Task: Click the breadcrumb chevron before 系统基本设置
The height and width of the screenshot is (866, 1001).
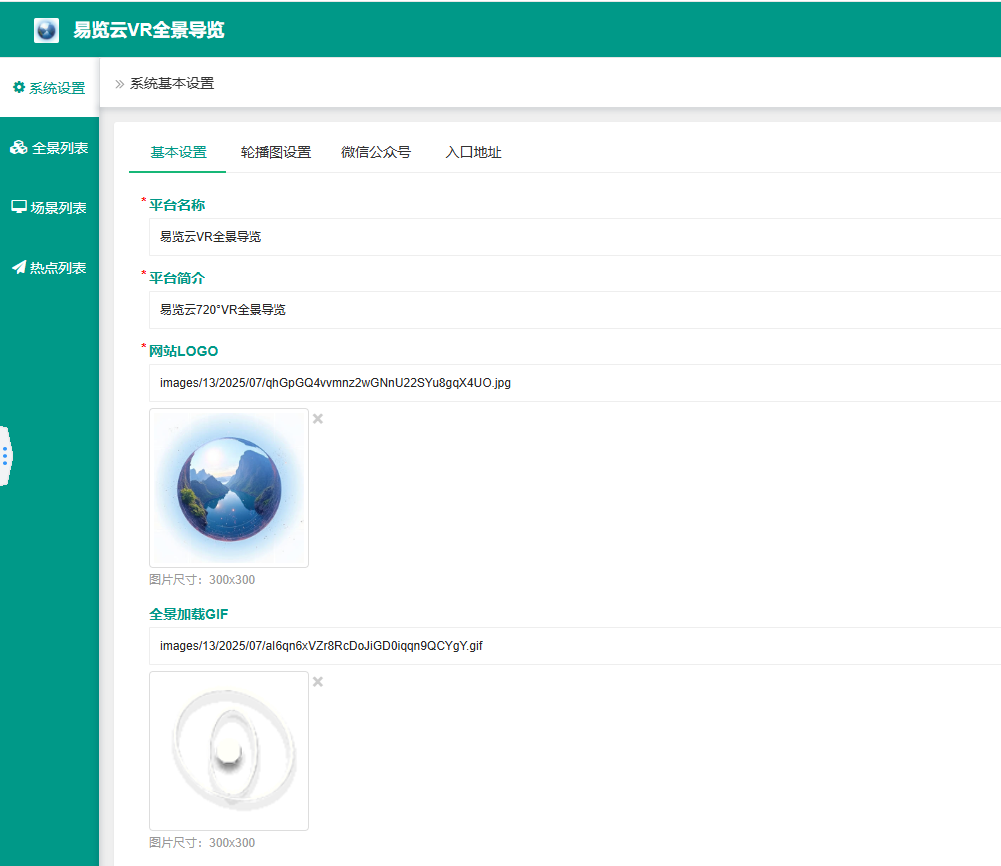Action: coord(117,83)
